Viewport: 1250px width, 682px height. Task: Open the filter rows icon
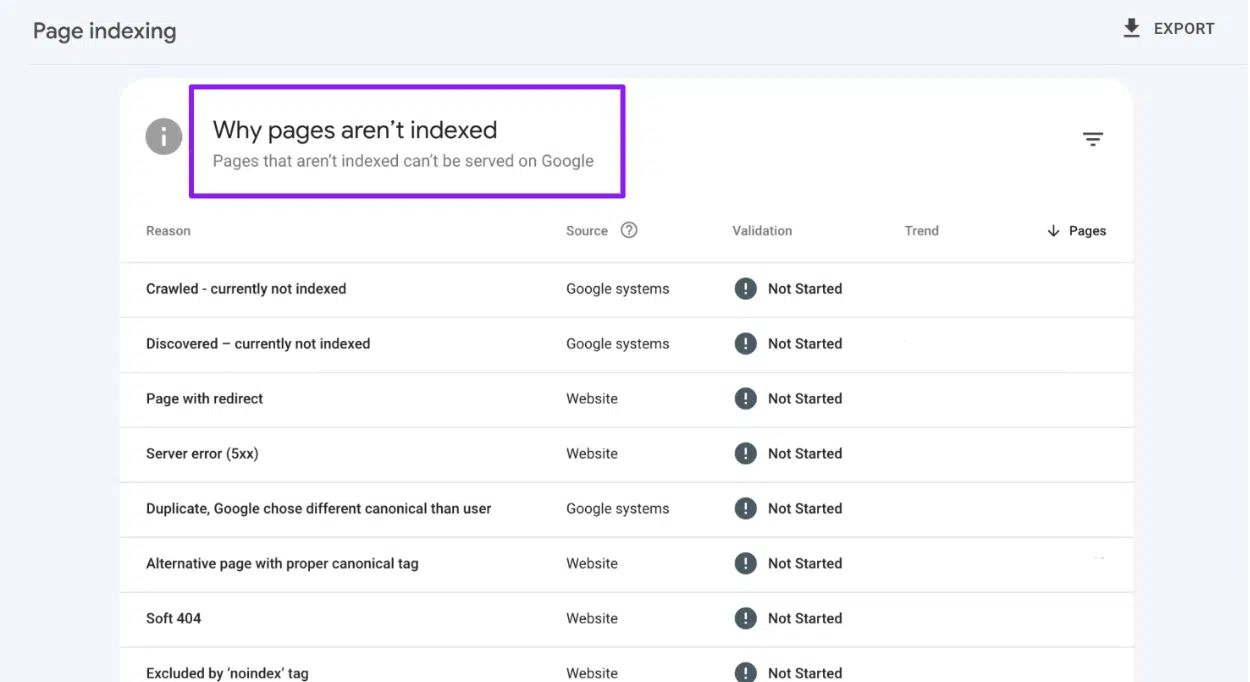1093,140
